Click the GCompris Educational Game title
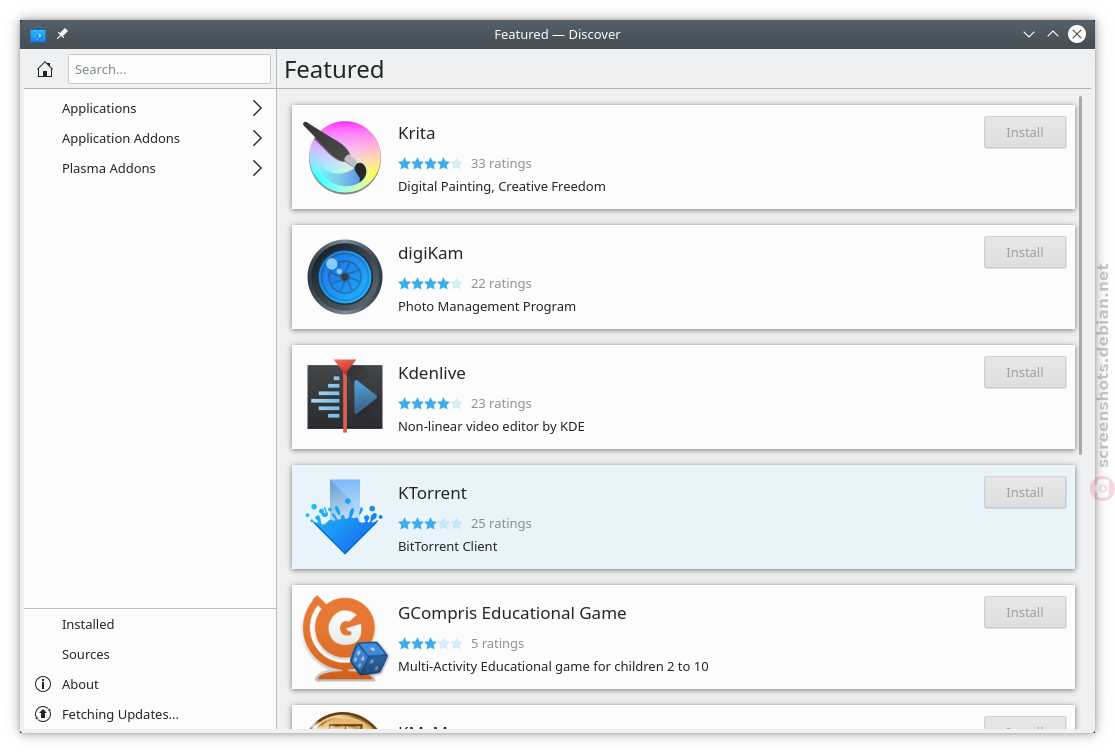 pyautogui.click(x=512, y=614)
